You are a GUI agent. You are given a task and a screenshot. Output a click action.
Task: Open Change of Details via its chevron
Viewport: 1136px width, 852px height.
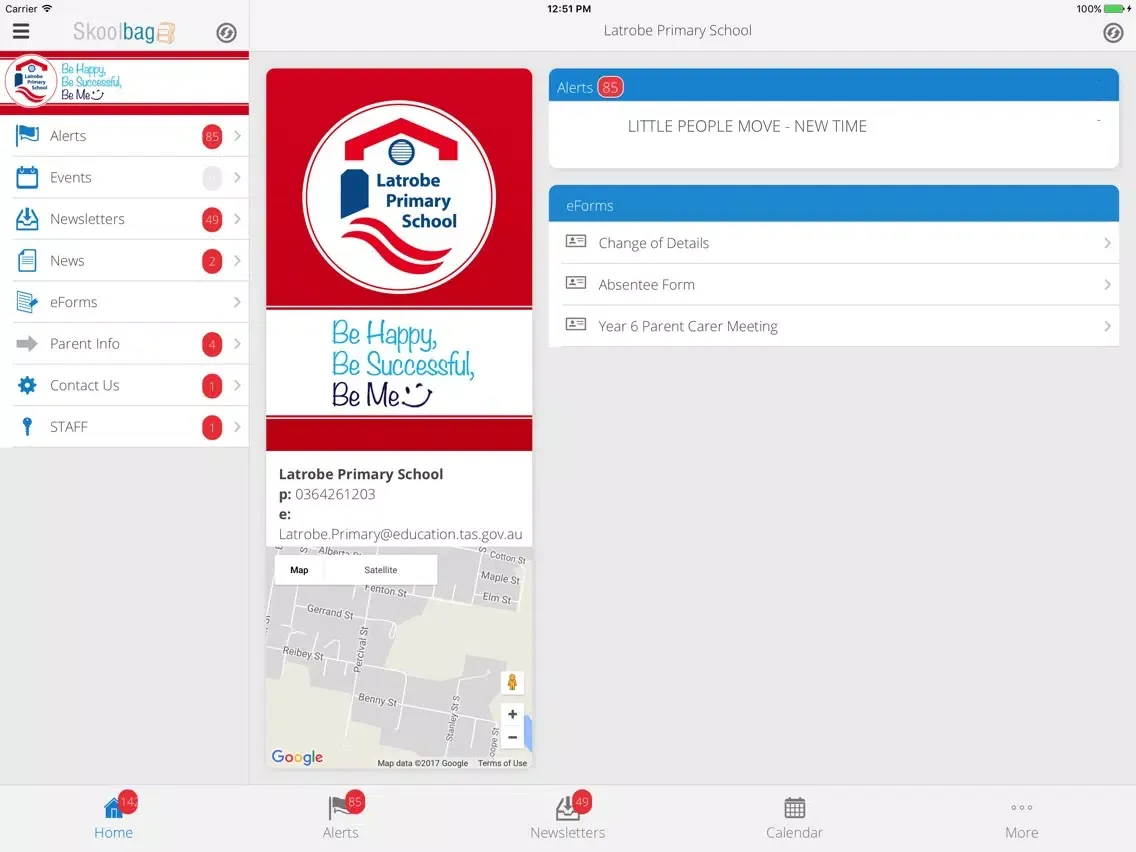pos(1107,243)
